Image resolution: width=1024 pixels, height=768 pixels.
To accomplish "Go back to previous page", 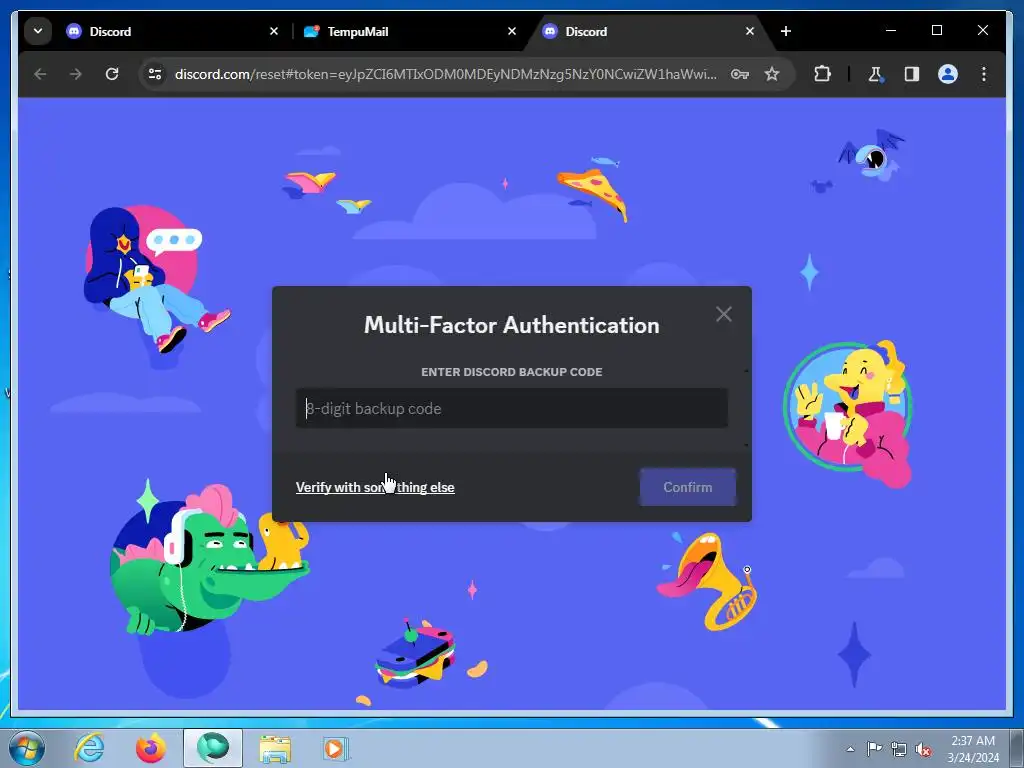I will point(40,74).
